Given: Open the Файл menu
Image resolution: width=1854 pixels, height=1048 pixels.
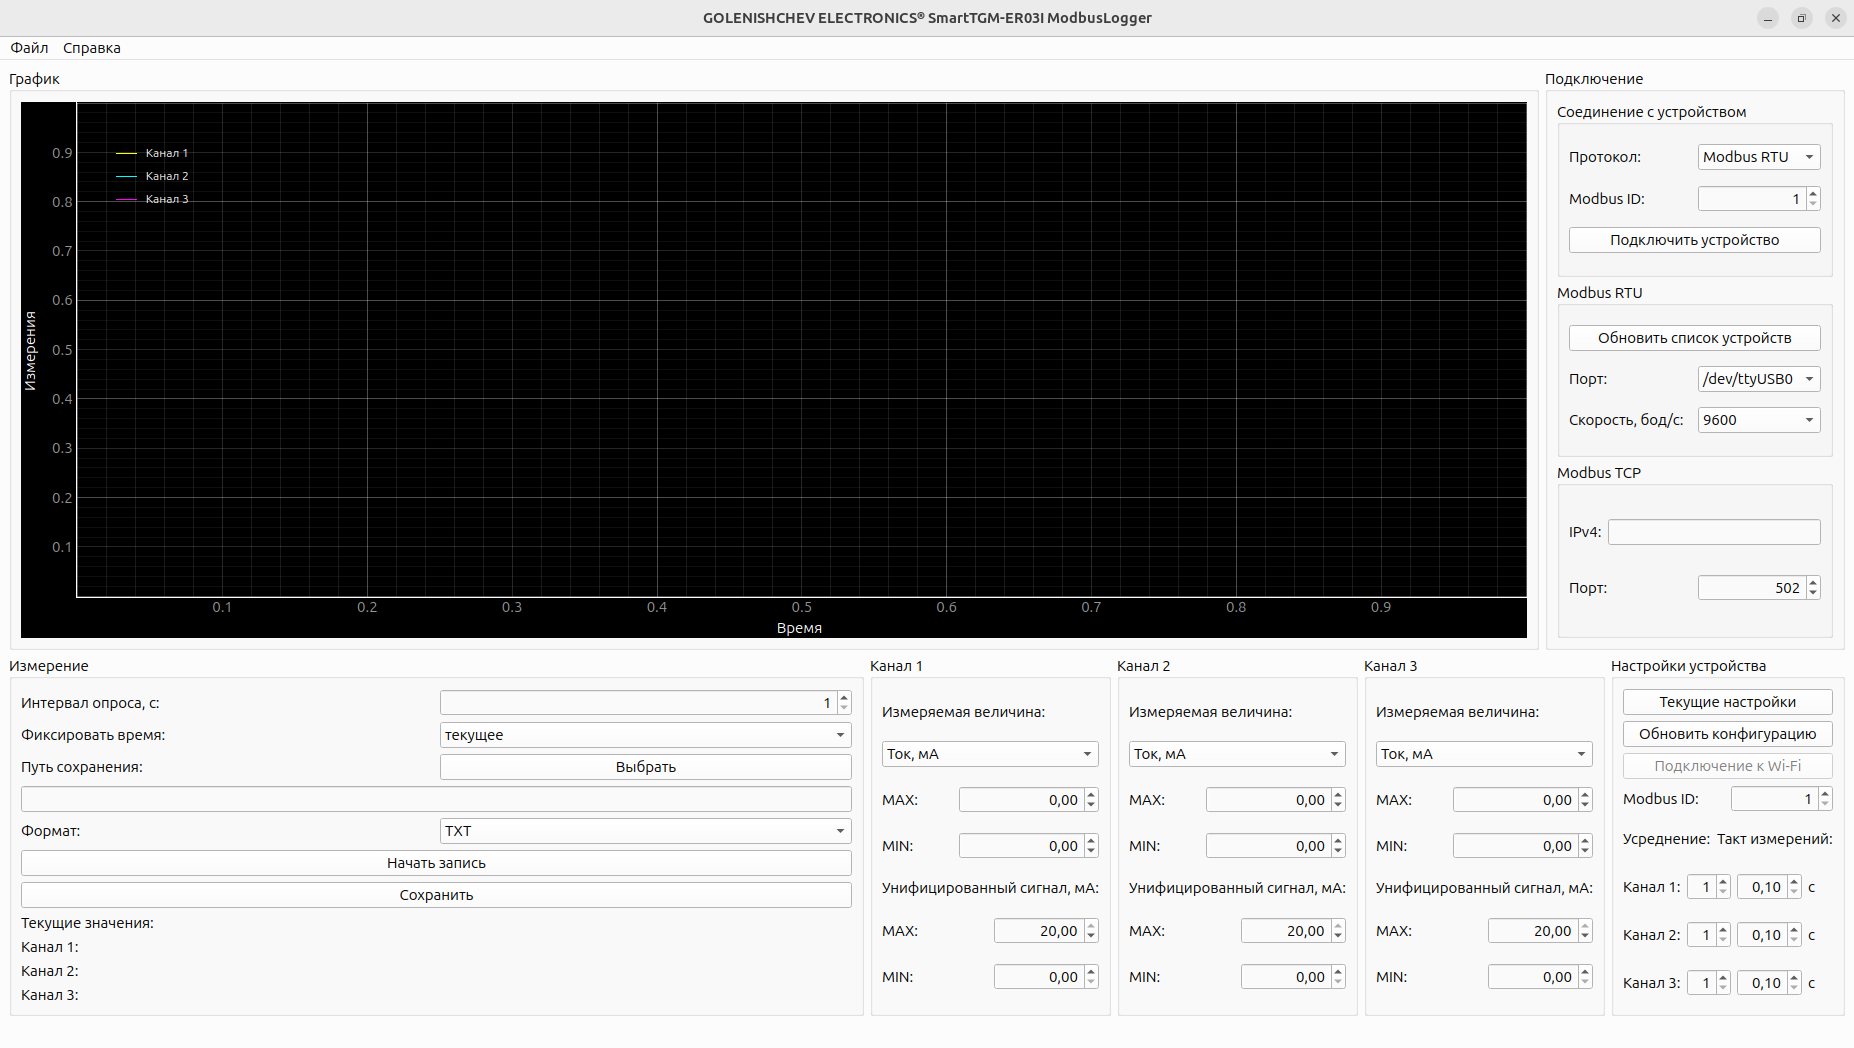Looking at the screenshot, I should click(29, 48).
